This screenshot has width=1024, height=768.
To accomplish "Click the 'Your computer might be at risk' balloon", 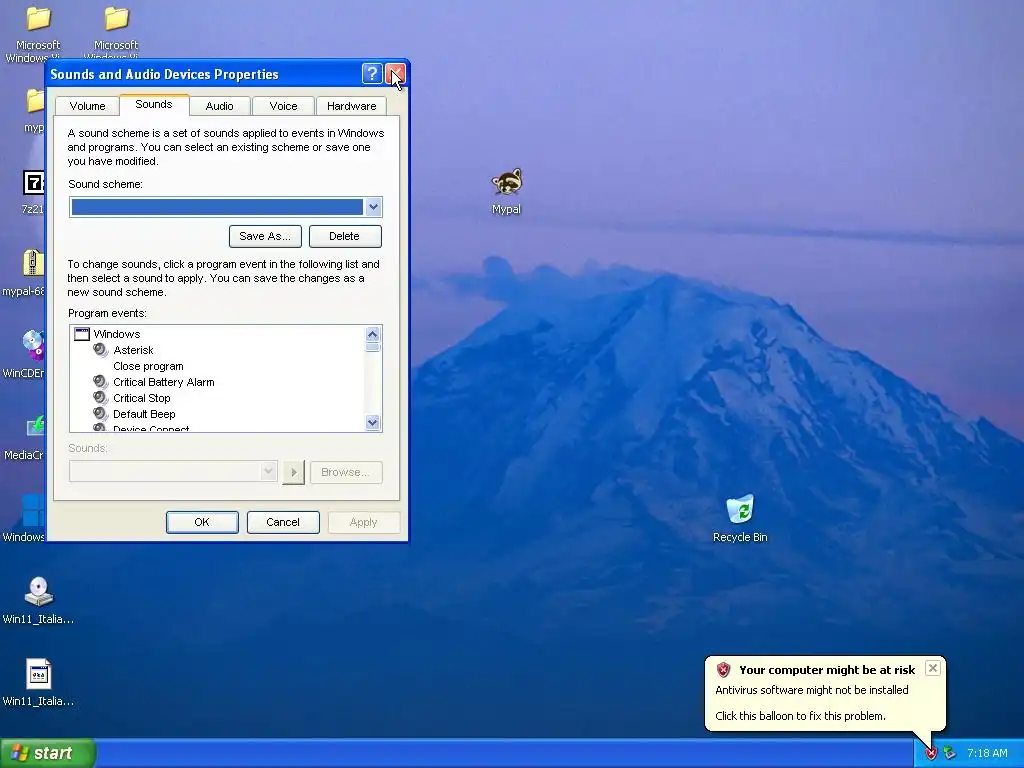I will click(x=825, y=693).
